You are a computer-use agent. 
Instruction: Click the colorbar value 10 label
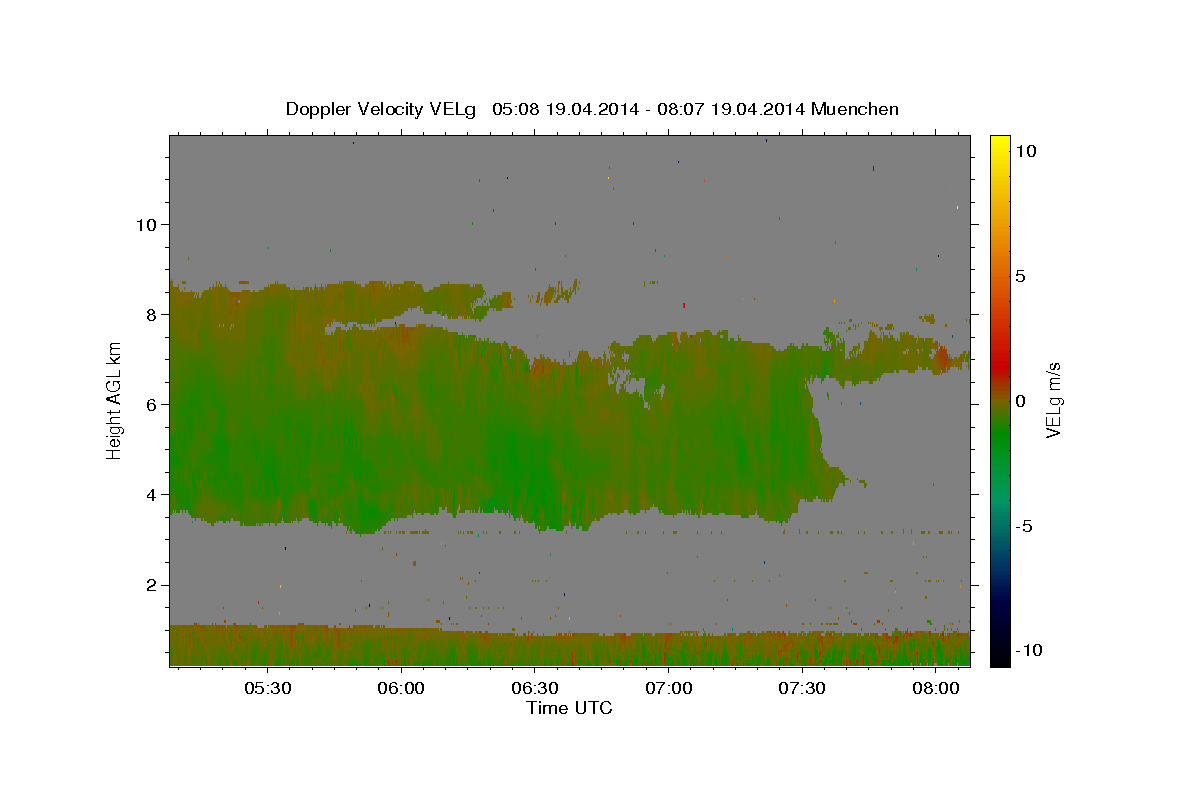click(1027, 151)
